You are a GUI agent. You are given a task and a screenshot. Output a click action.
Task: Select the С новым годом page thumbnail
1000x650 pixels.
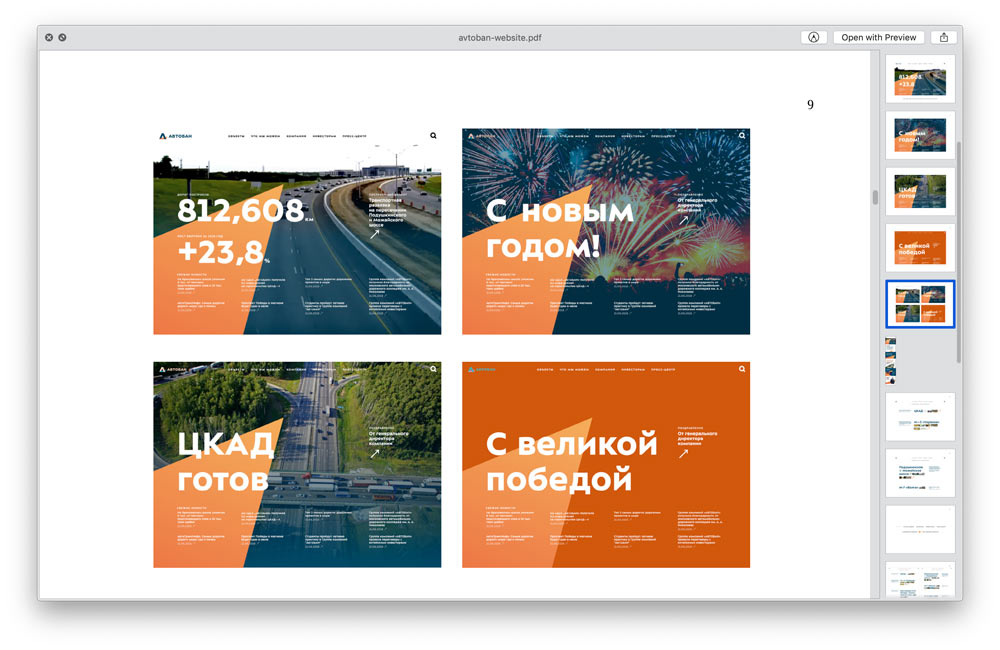(x=920, y=136)
